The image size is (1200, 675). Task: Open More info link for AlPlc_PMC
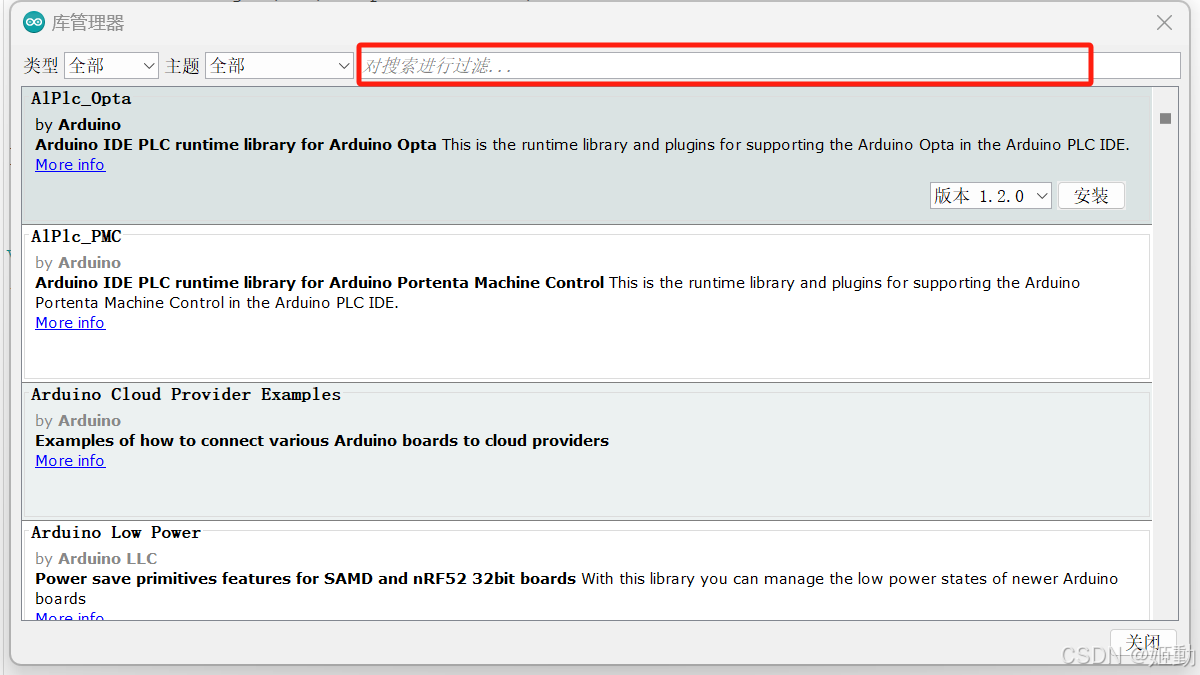coord(70,323)
